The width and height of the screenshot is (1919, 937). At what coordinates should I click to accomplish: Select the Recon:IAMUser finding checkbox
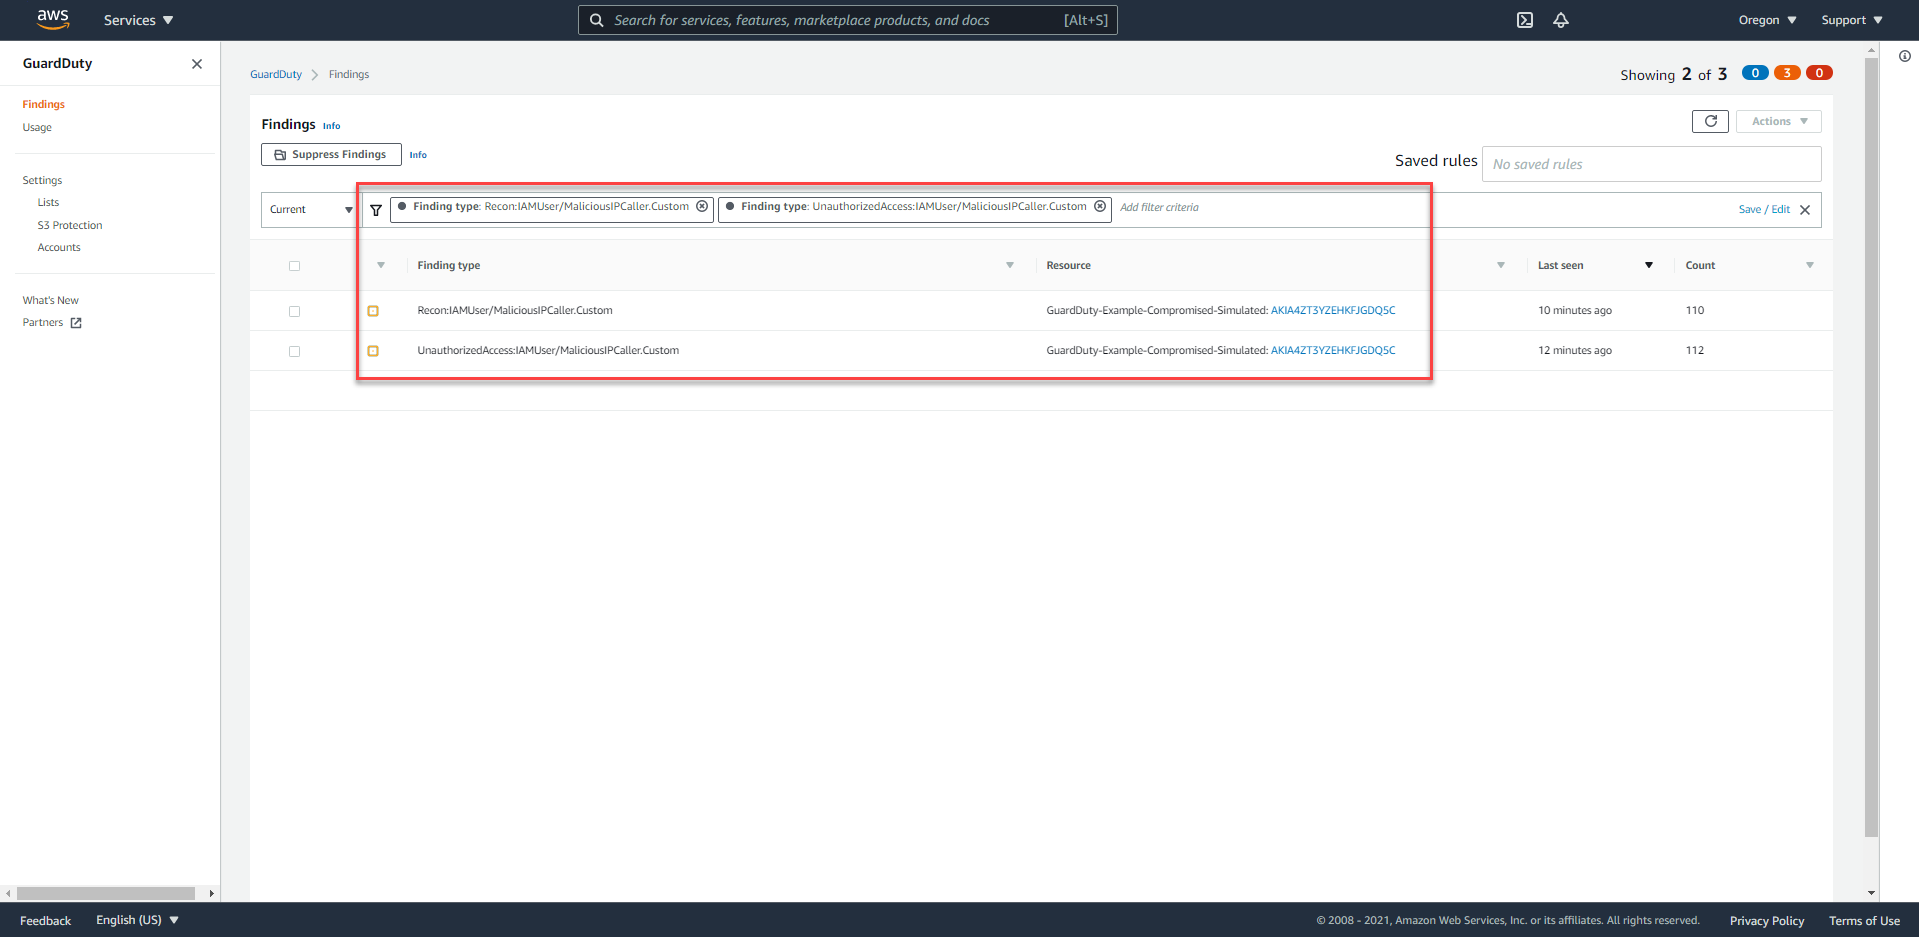294,311
